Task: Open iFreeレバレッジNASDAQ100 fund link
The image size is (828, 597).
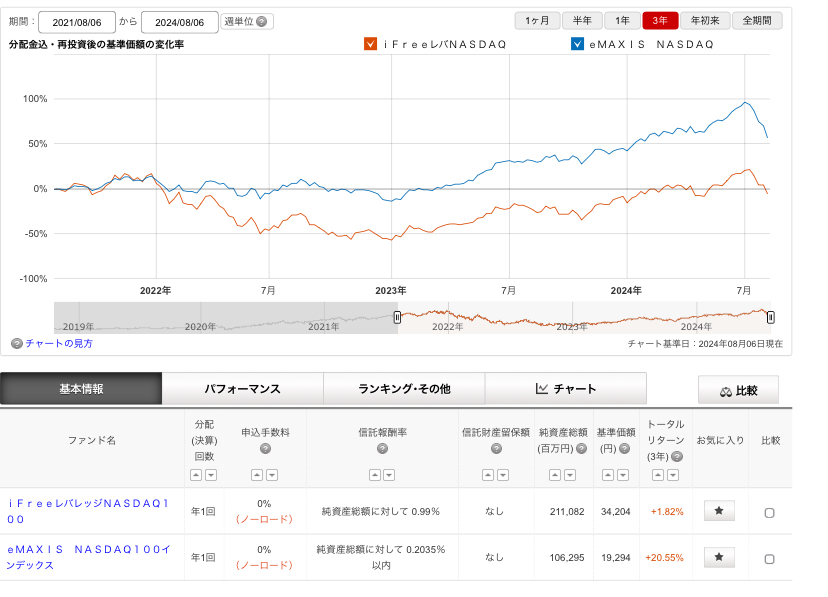Action: tap(88, 511)
